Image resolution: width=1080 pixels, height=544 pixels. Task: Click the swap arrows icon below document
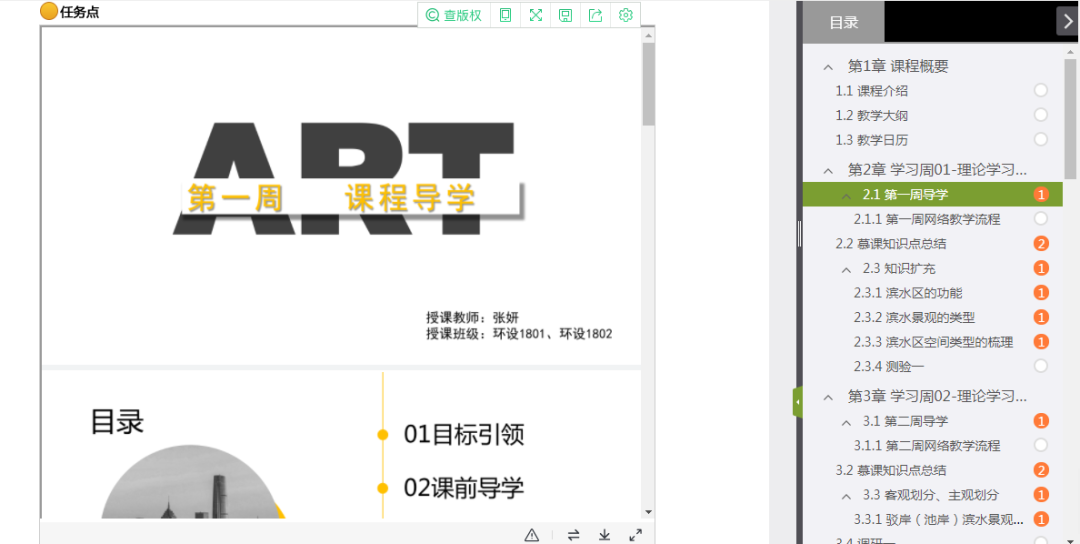(573, 534)
